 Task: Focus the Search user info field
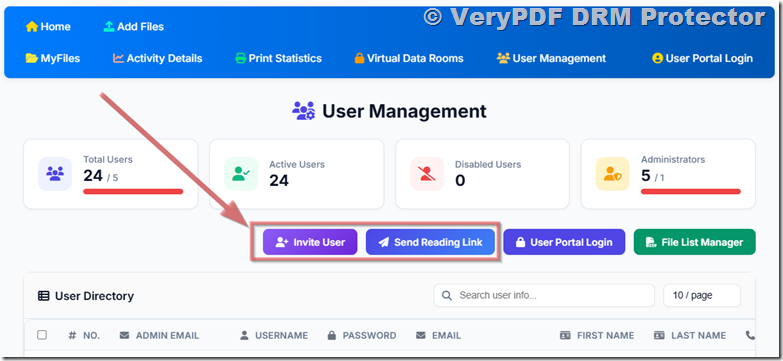pyautogui.click(x=544, y=296)
